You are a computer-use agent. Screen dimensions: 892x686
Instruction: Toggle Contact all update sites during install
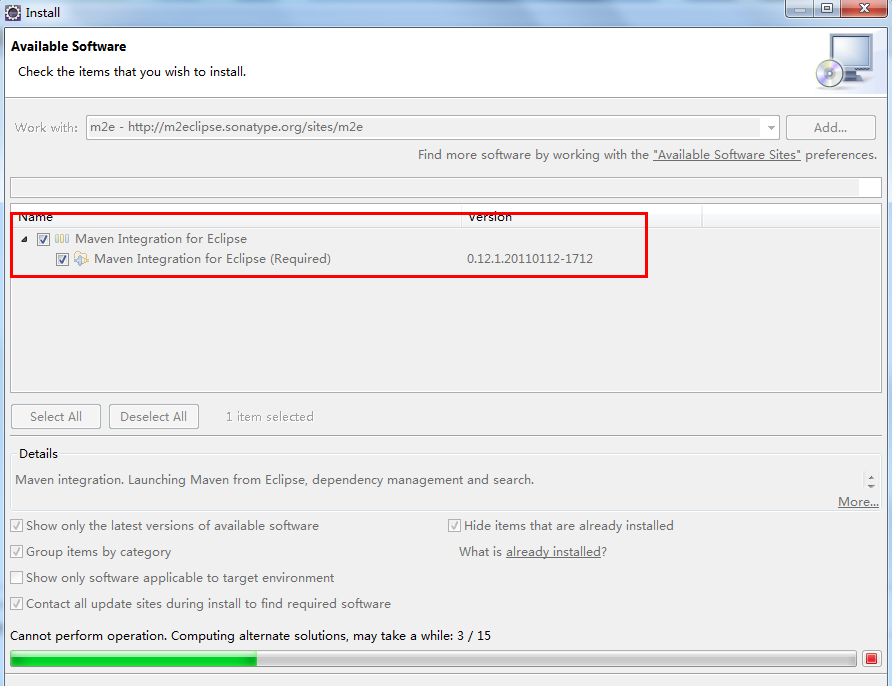click(x=17, y=604)
